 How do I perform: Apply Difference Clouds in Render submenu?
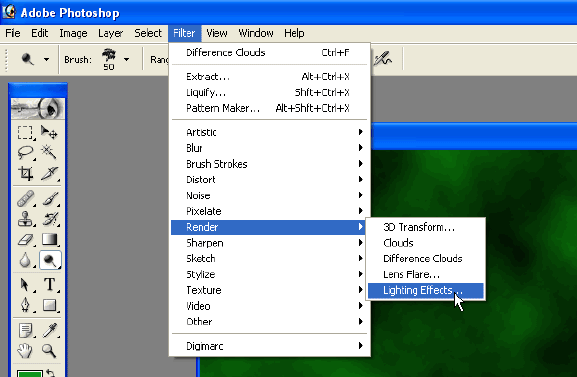pyautogui.click(x=426, y=259)
